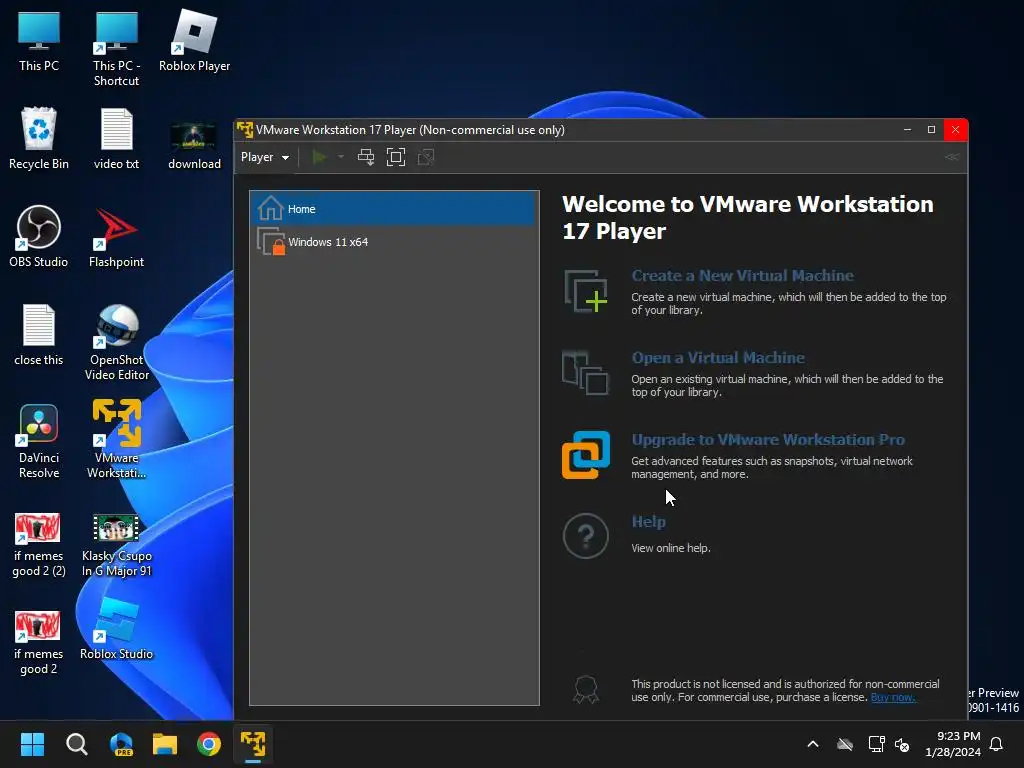Screen dimensions: 1024x768
Task: Click Open a Virtual Machine link
Action: click(718, 358)
